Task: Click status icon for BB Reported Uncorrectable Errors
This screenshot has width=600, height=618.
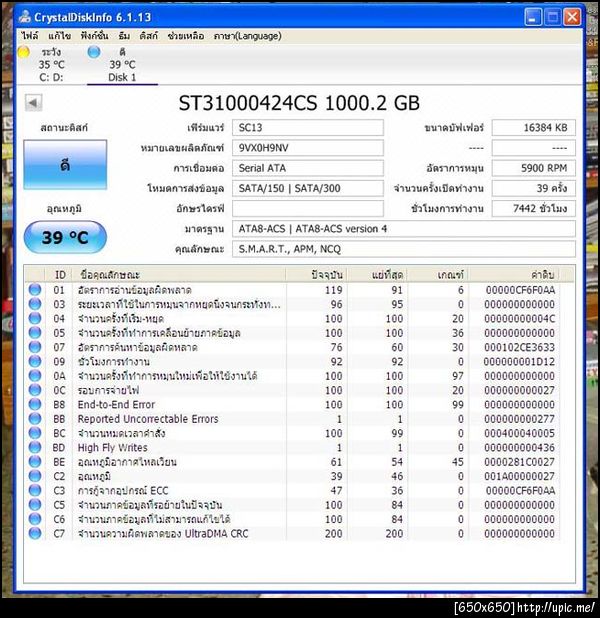Action: coord(35,419)
